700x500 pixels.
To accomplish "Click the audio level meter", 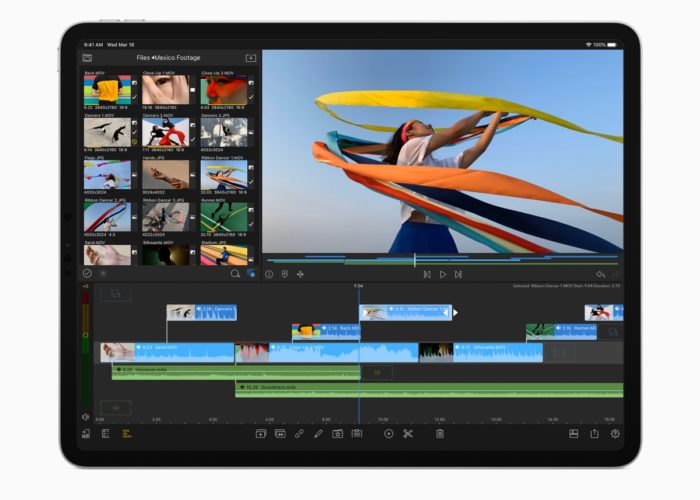I will 86,348.
